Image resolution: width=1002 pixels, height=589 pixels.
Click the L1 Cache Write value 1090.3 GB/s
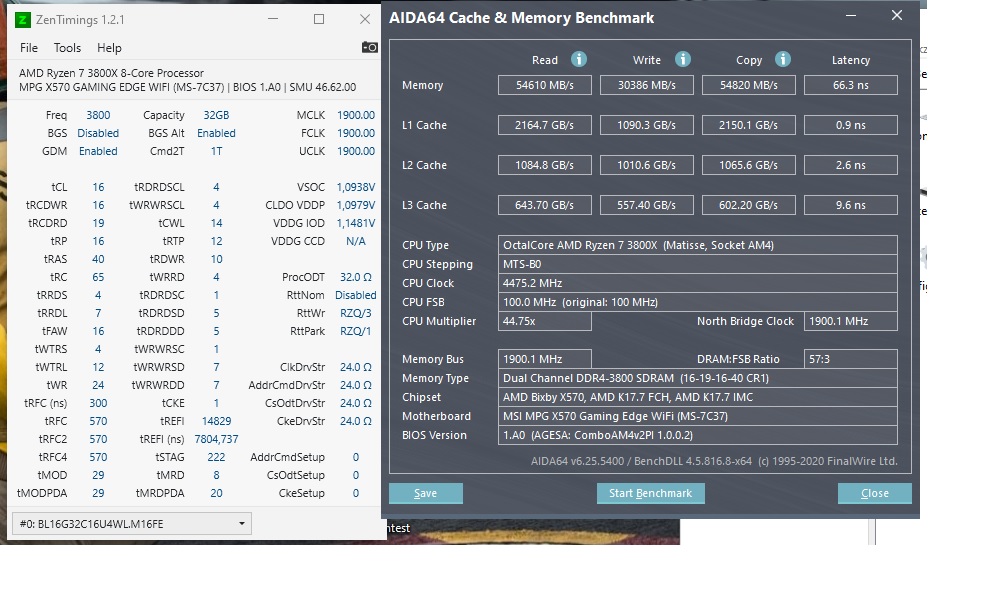647,125
